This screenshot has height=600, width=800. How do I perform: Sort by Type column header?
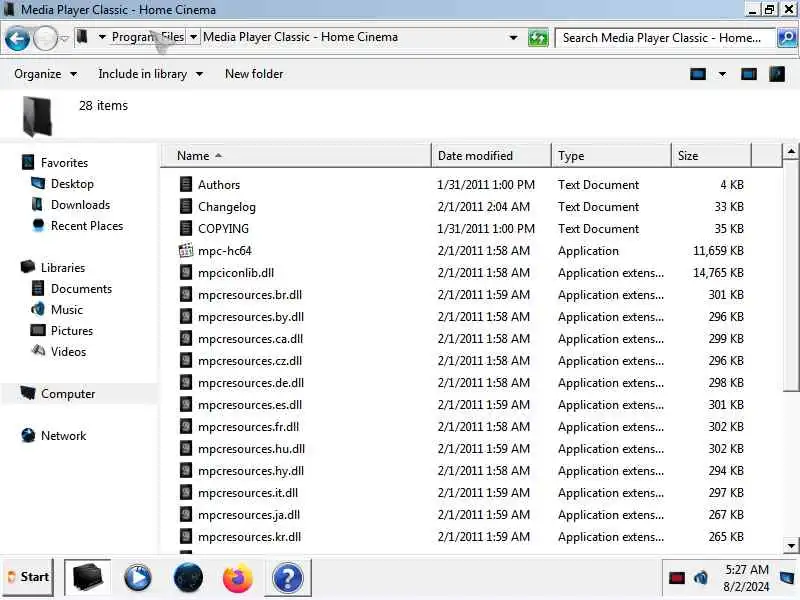(611, 156)
